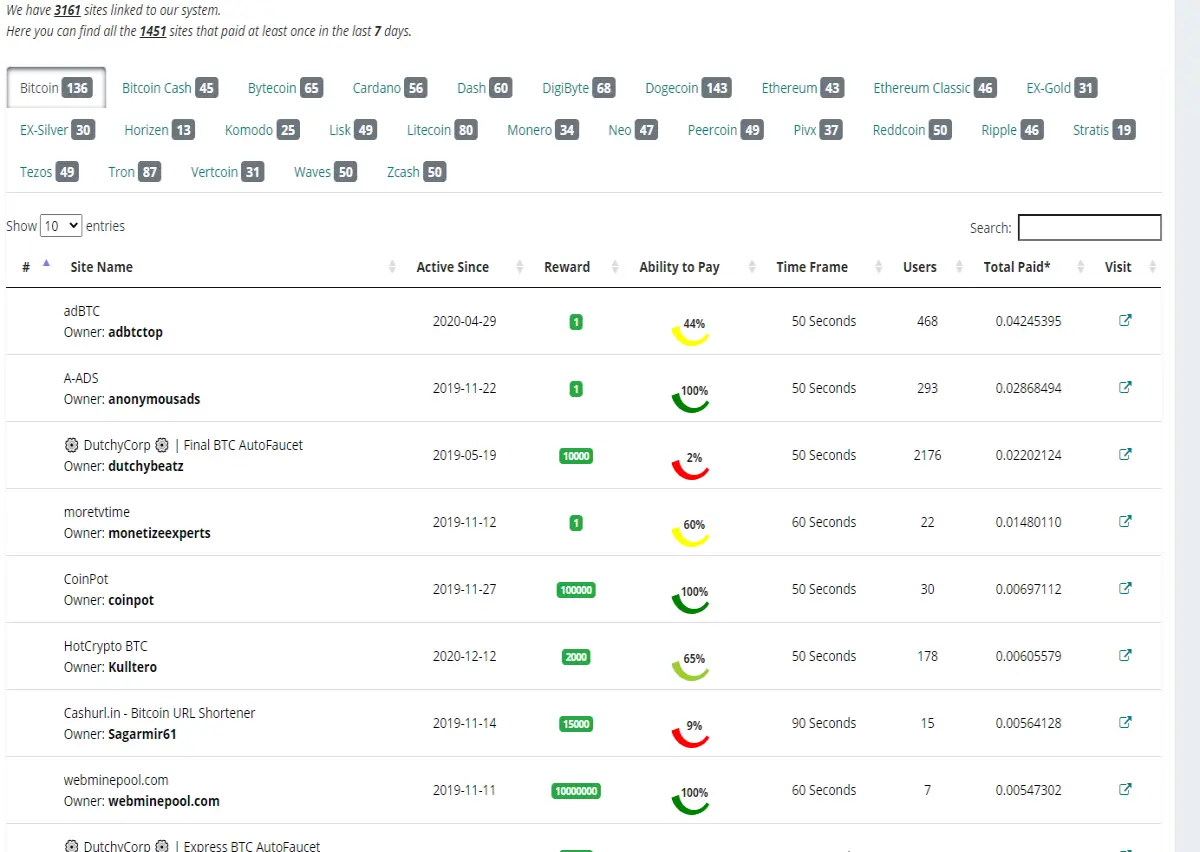Image resolution: width=1200 pixels, height=852 pixels.
Task: Open adBTC visit link icon
Action: click(x=1125, y=321)
